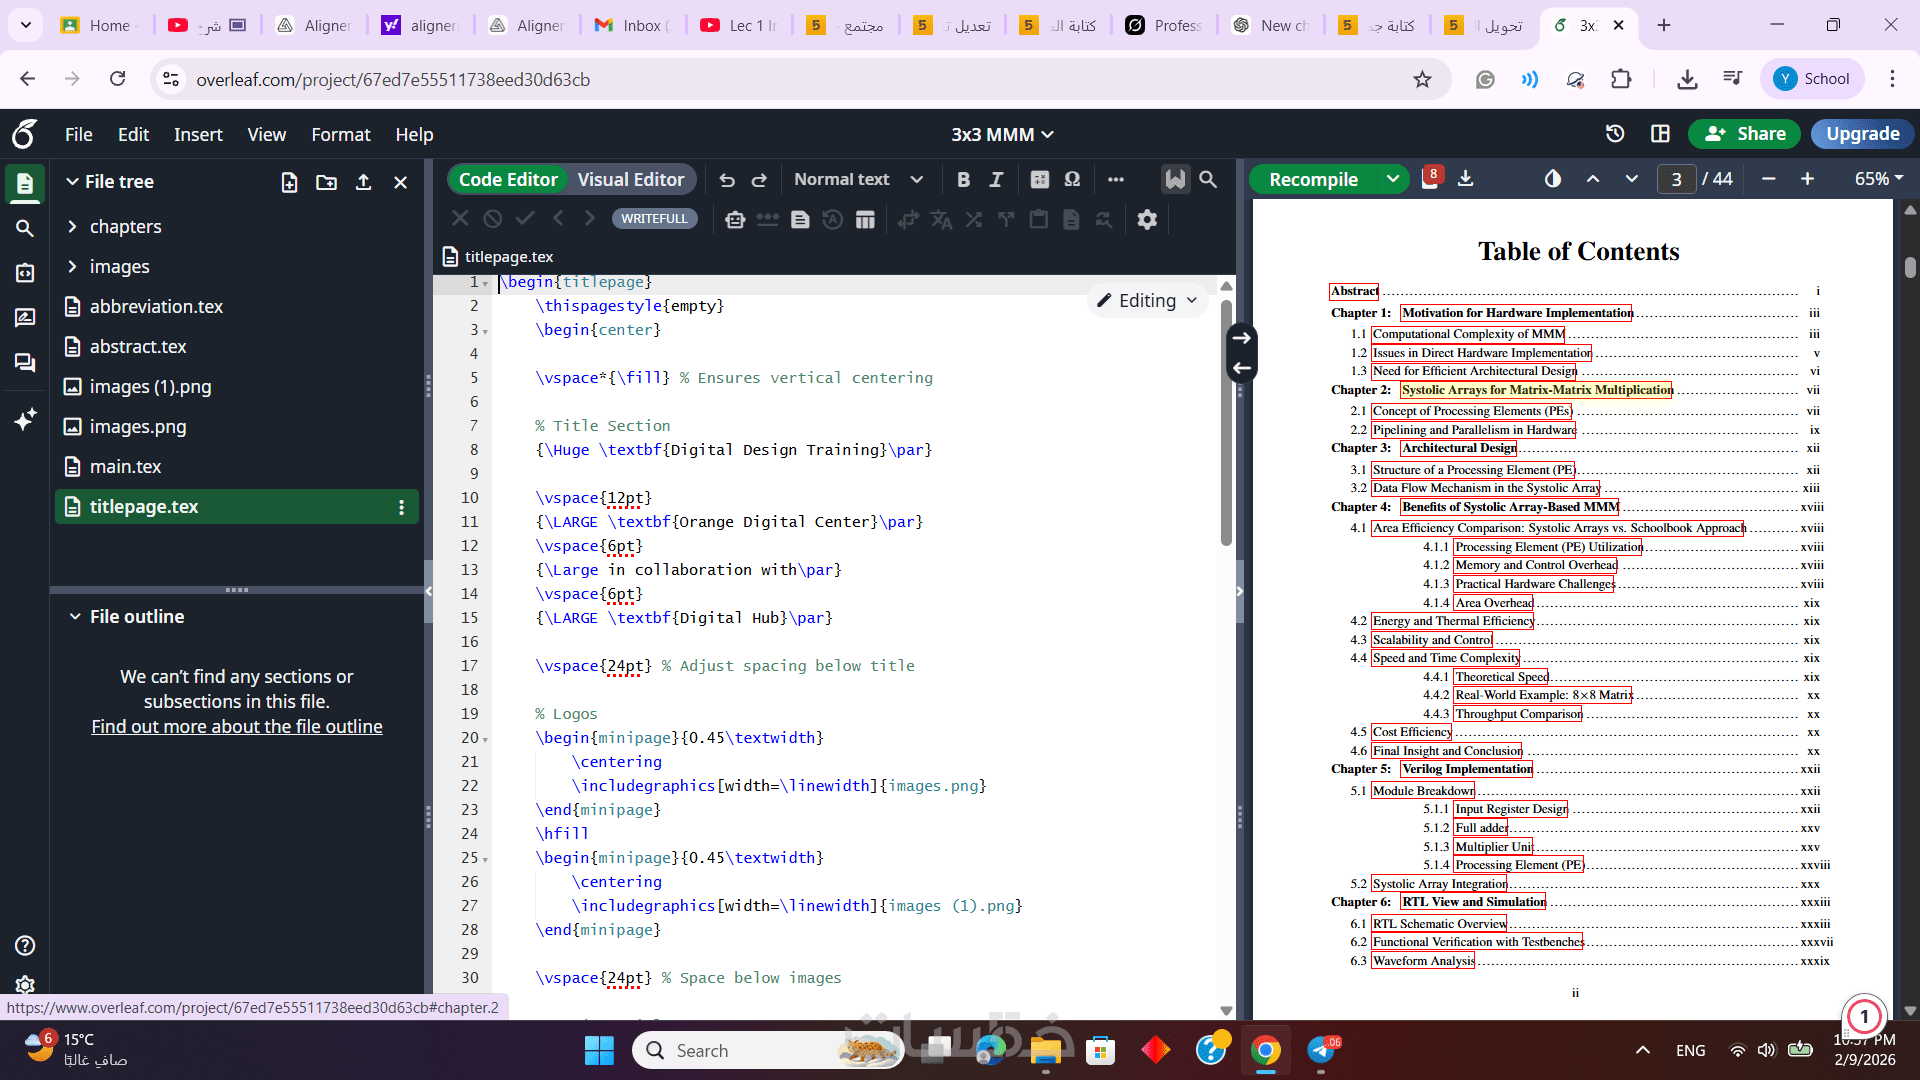Click the Bold formatting icon
The image size is (1920, 1080).
[963, 179]
